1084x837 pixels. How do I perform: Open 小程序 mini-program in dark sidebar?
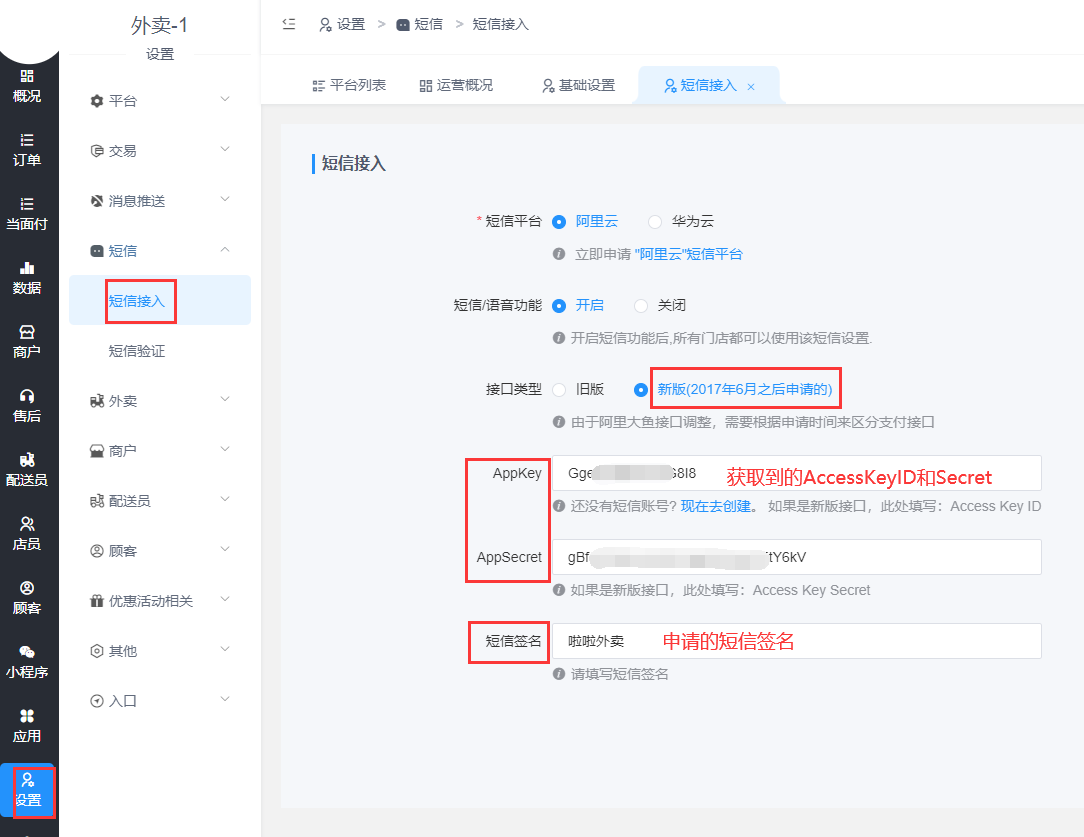coord(27,662)
